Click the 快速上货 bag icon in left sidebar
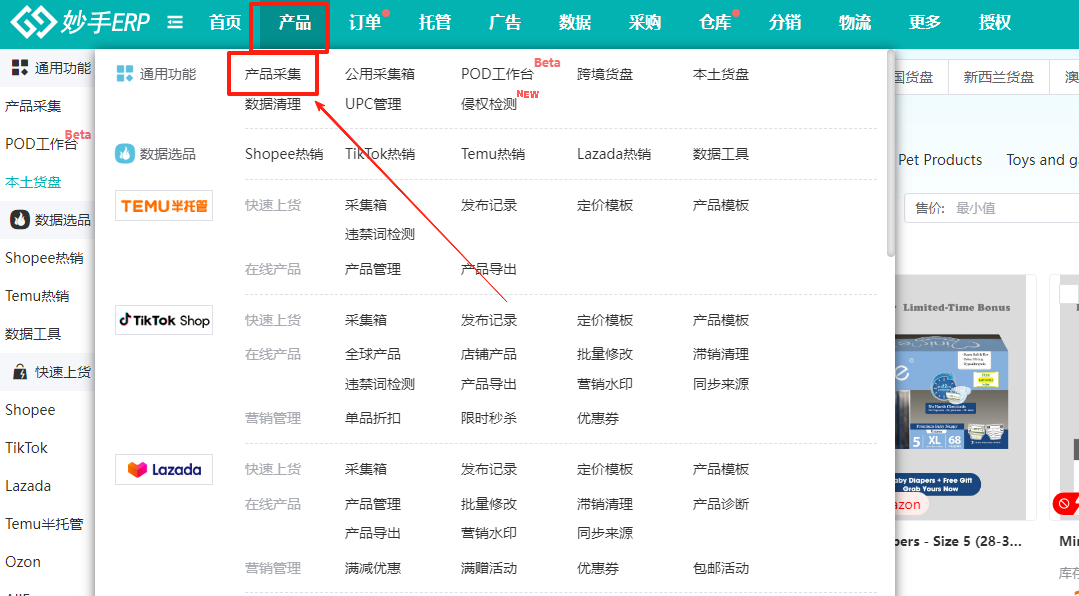The image size is (1079, 596). pos(20,372)
